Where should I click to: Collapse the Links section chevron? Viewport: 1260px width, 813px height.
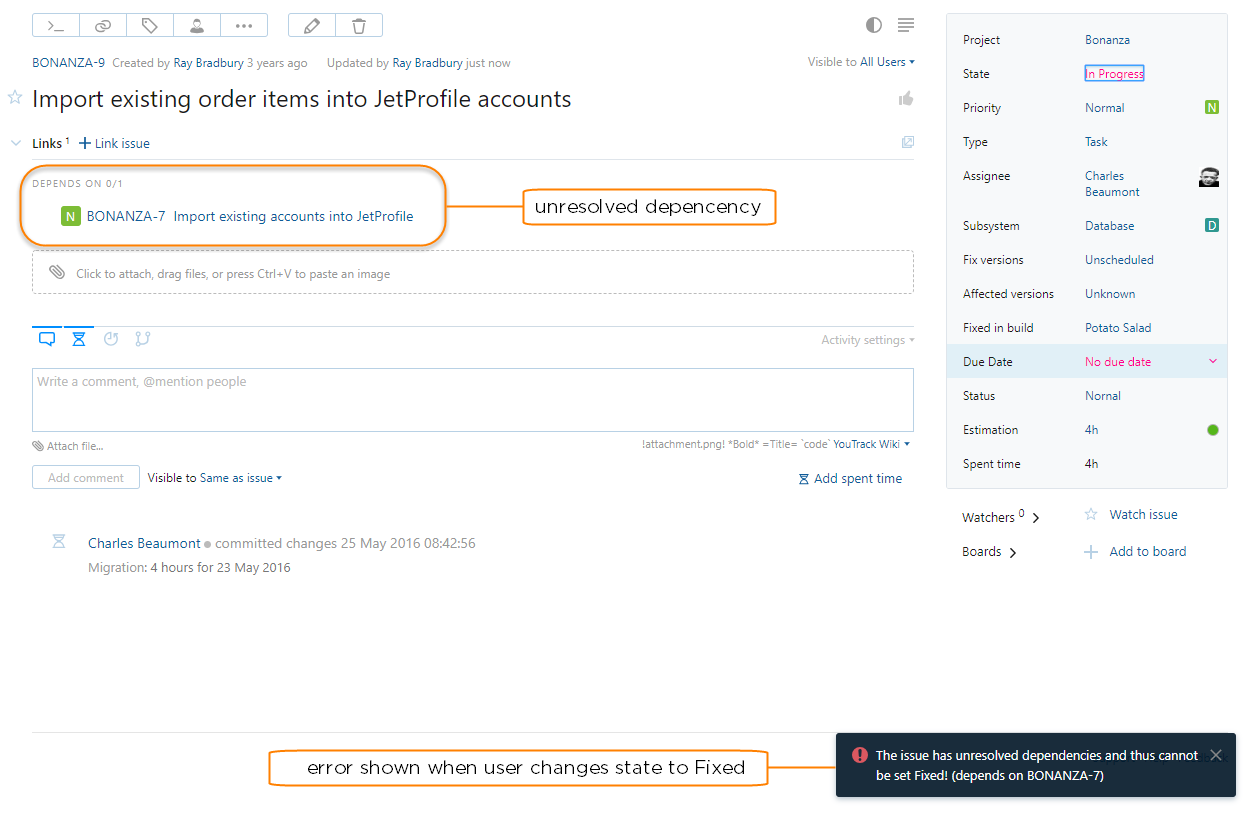(x=16, y=144)
